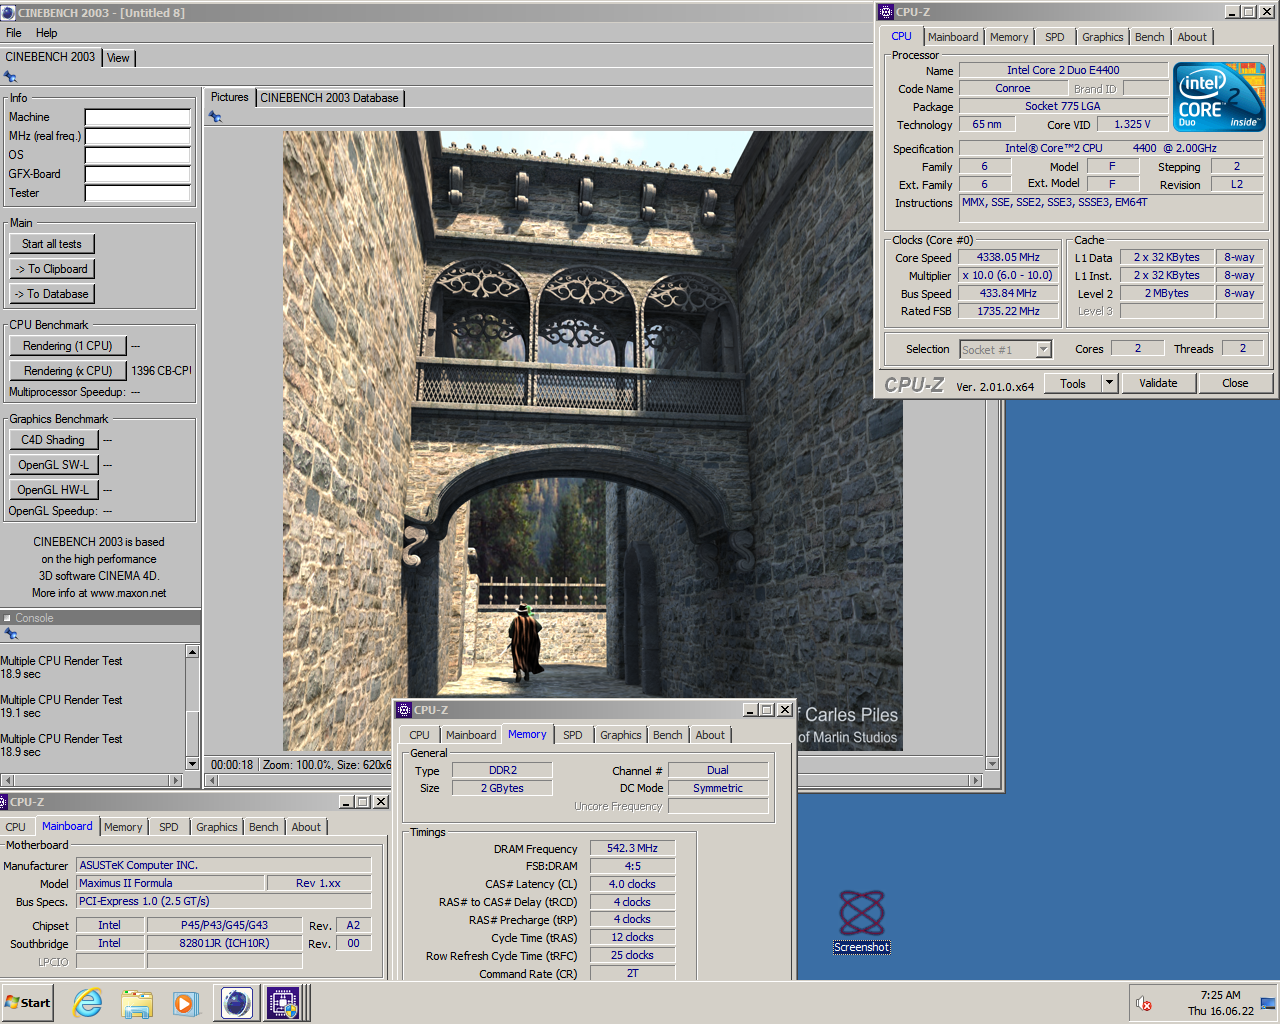Open the File menu in CINEBENCH

pyautogui.click(x=14, y=33)
